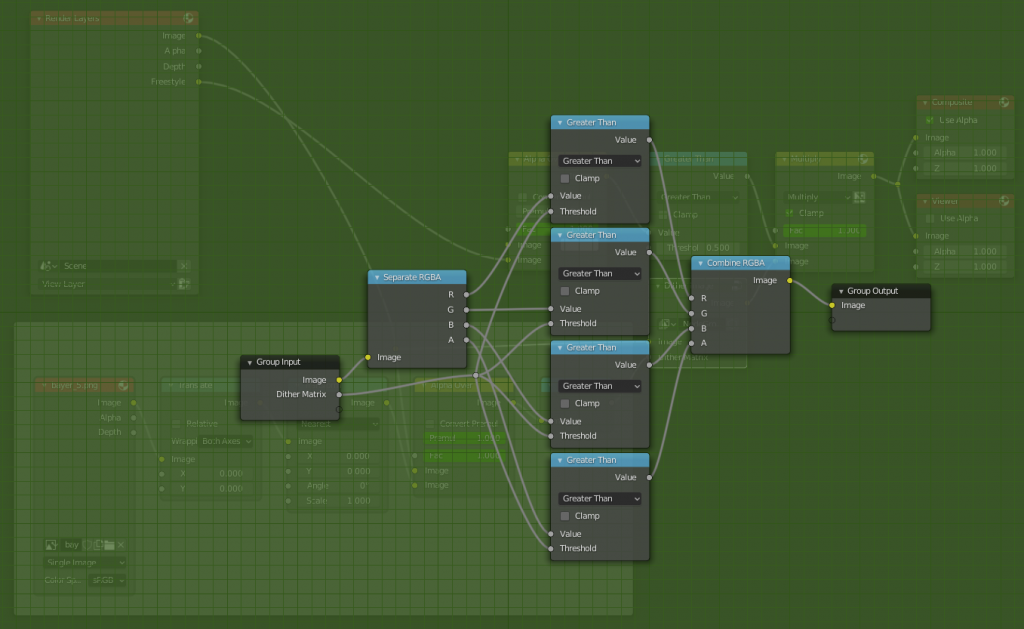Toggle Clamp in the Multiply node
This screenshot has height=629, width=1024.
(x=789, y=213)
